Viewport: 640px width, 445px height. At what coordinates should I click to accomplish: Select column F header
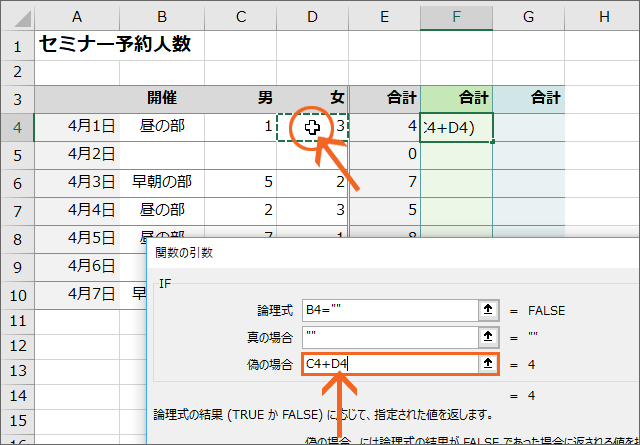[x=456, y=17]
